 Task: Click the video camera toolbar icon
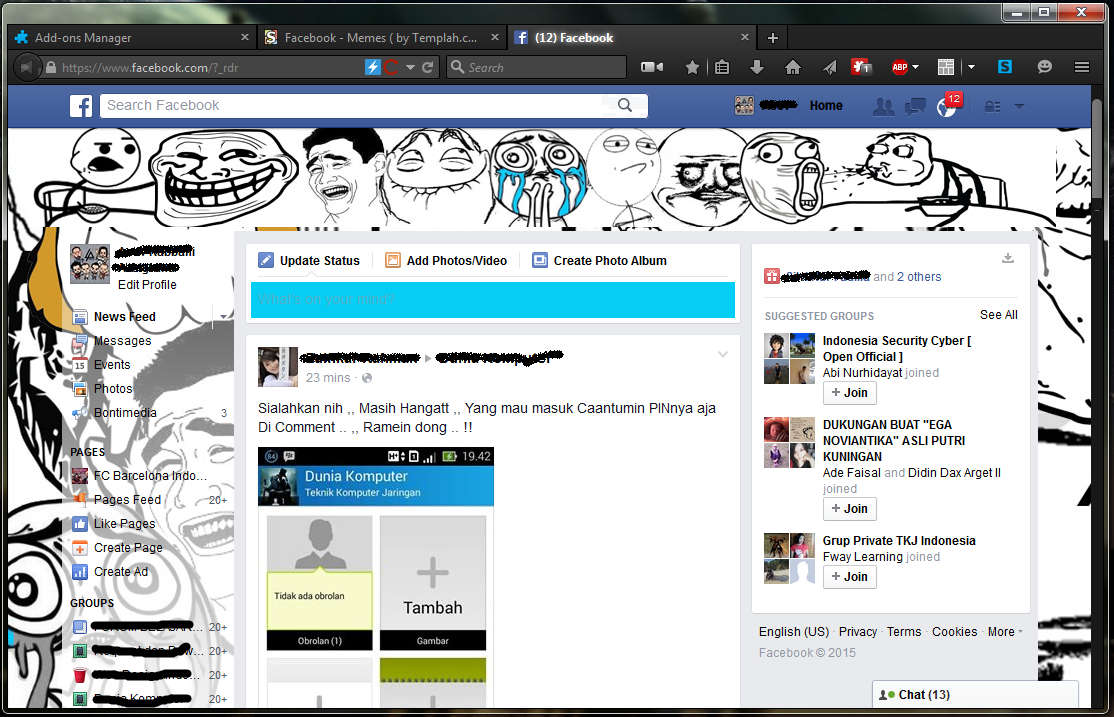[x=651, y=67]
